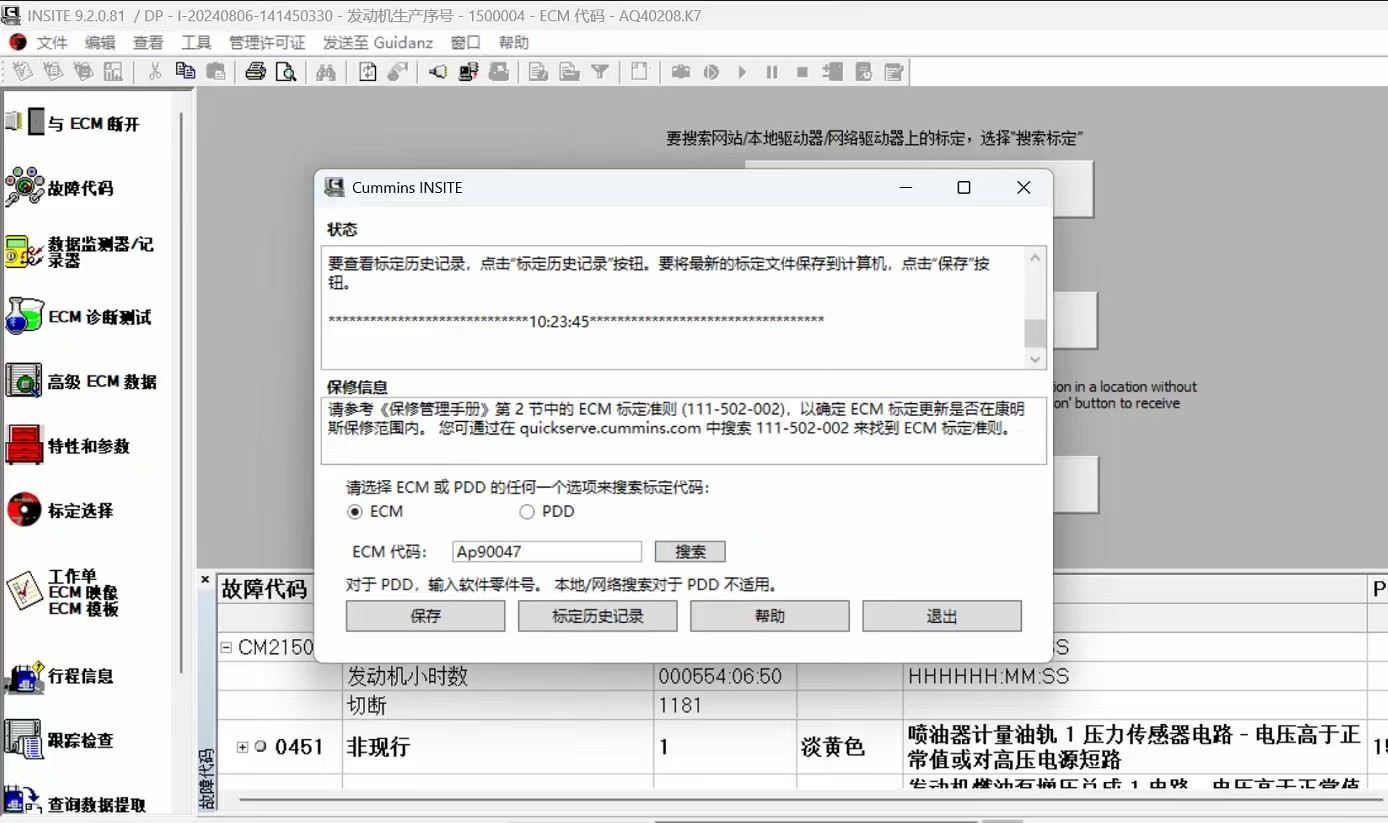The image size is (1388, 823).
Task: Click the scissors cut icon in toolbar
Action: coord(155,72)
